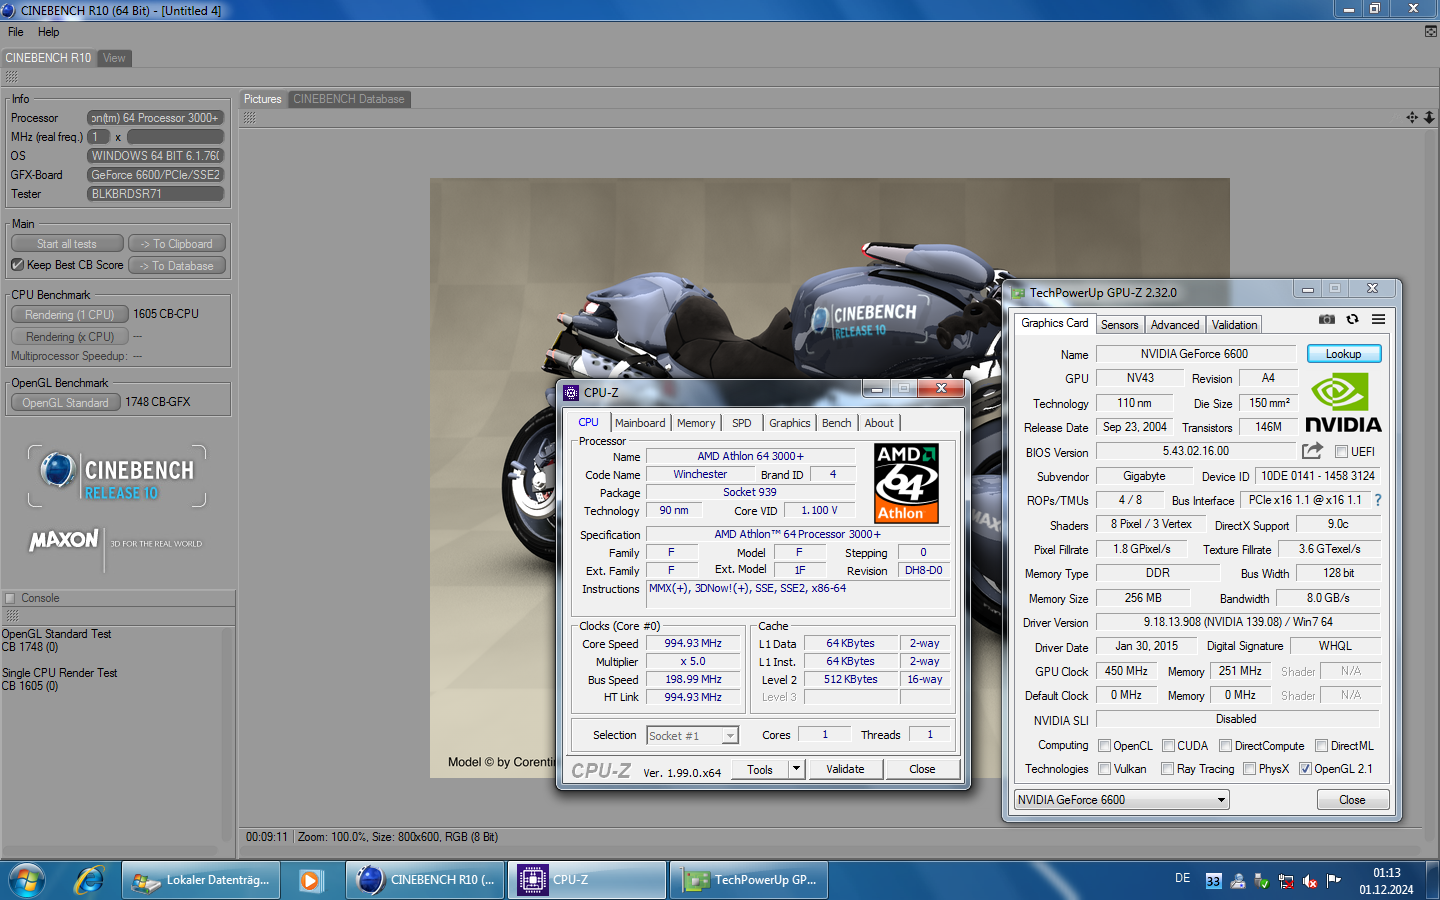Click the volume icon in system tray

tap(1310, 881)
